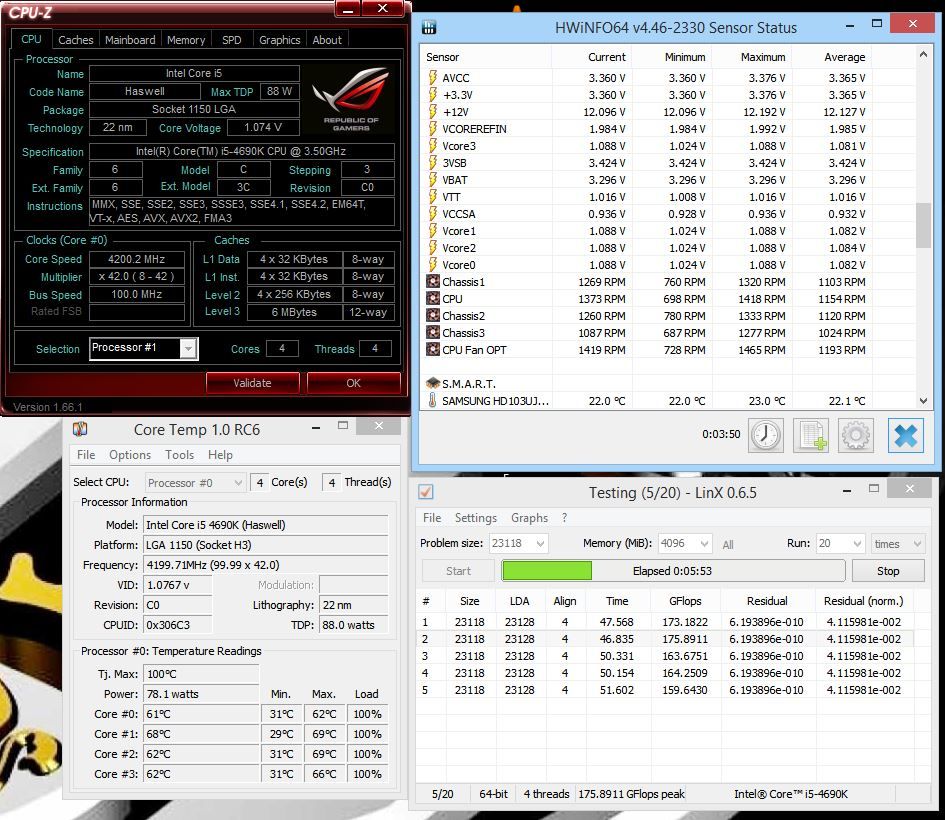Click HWiNFO scrollbar up arrow

tap(923, 54)
